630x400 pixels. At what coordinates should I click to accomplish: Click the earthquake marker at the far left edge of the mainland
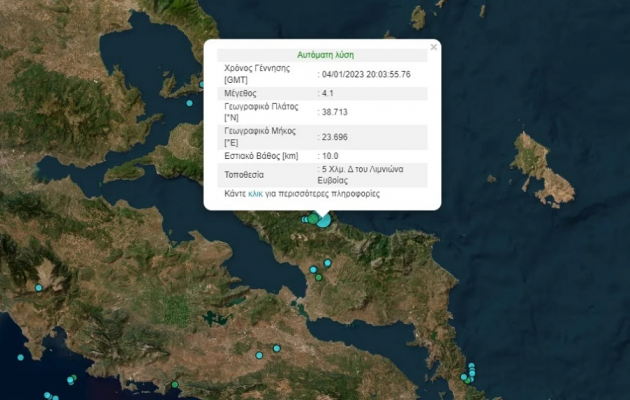[x=39, y=288]
